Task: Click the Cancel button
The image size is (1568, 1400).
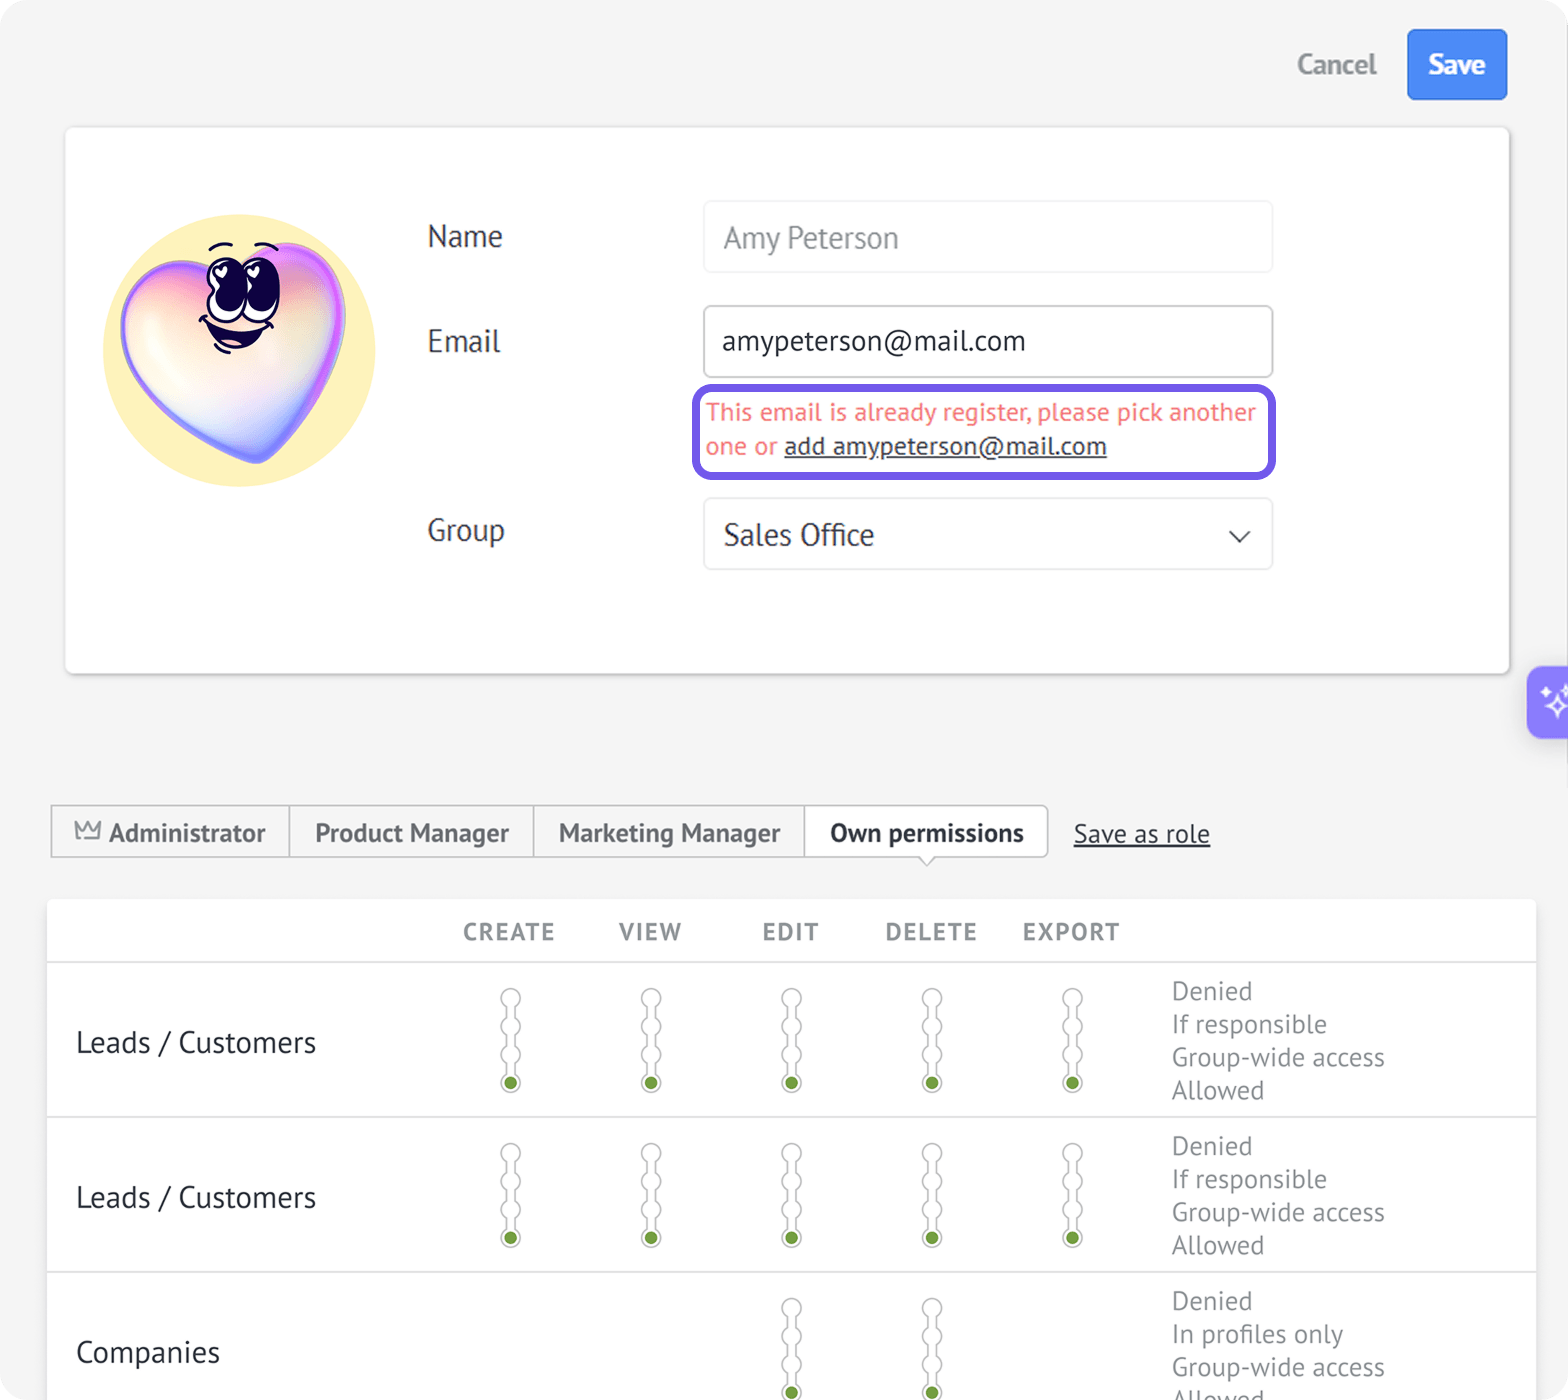Action: point(1336,65)
